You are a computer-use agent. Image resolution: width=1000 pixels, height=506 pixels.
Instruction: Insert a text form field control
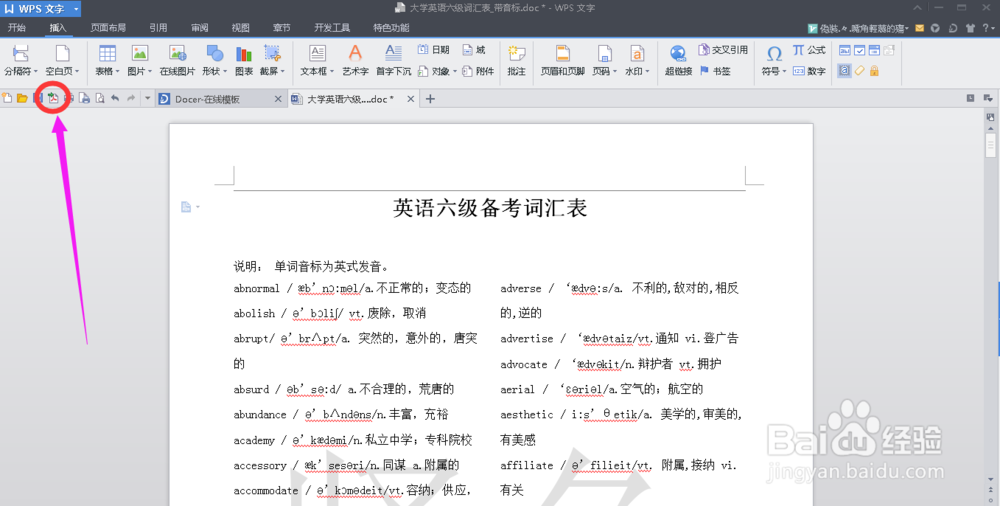[844, 50]
